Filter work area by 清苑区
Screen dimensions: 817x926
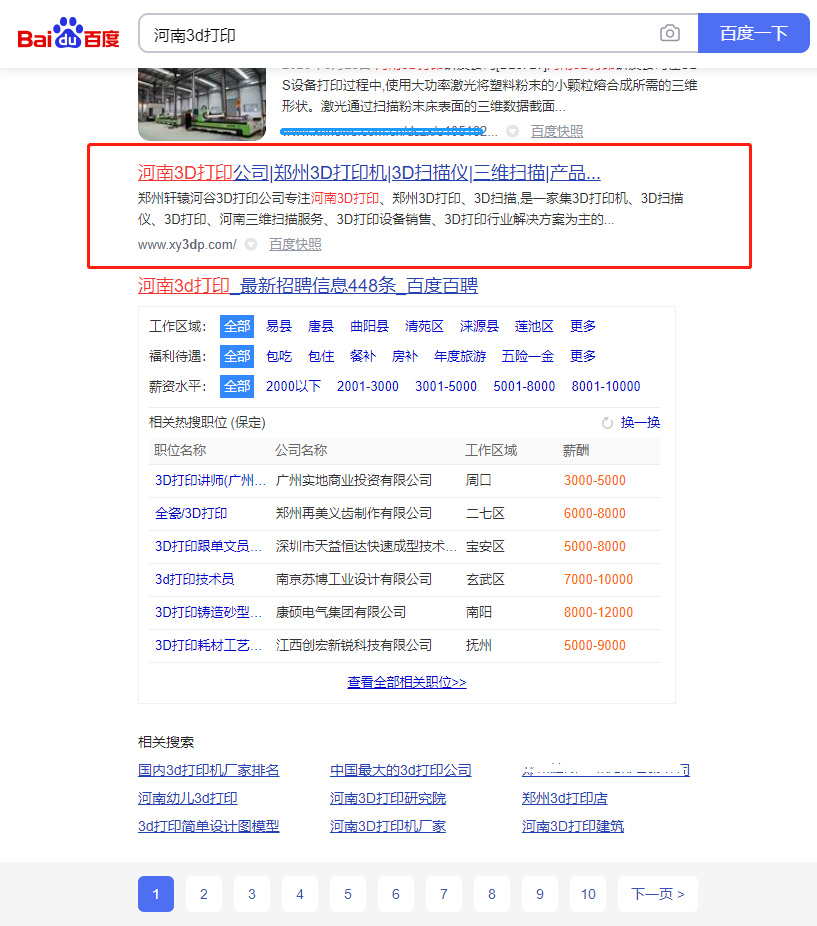tap(424, 326)
